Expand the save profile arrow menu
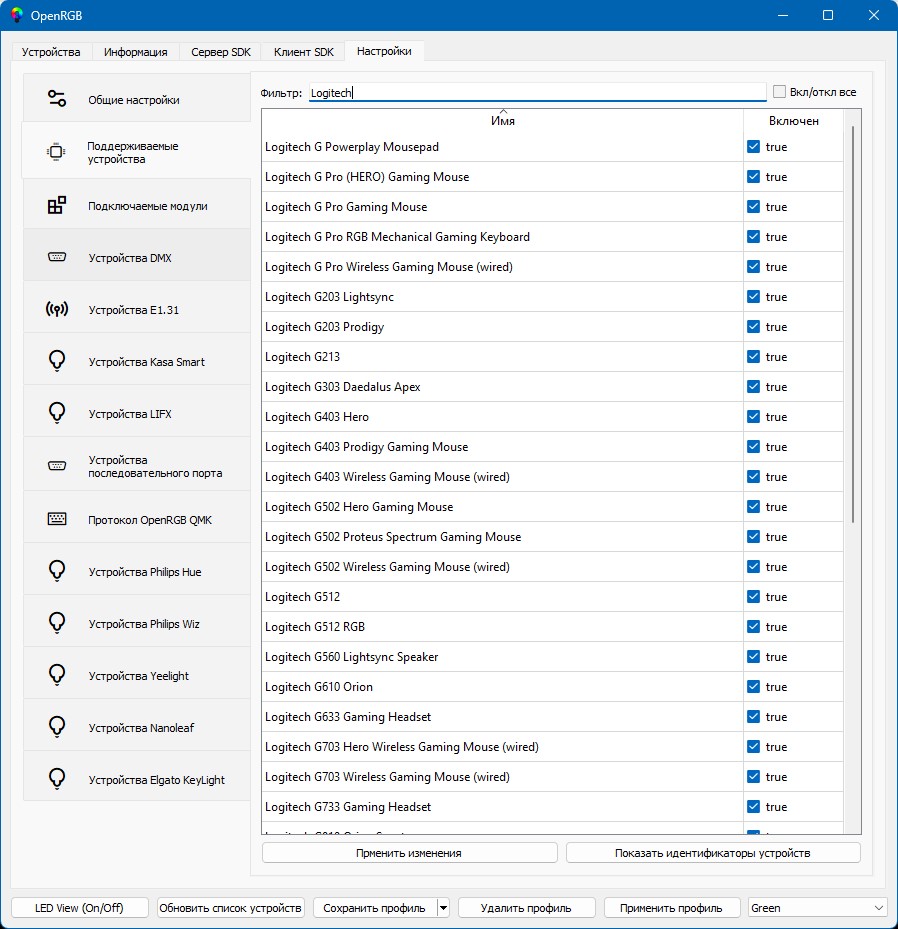898x929 pixels. pyautogui.click(x=443, y=908)
